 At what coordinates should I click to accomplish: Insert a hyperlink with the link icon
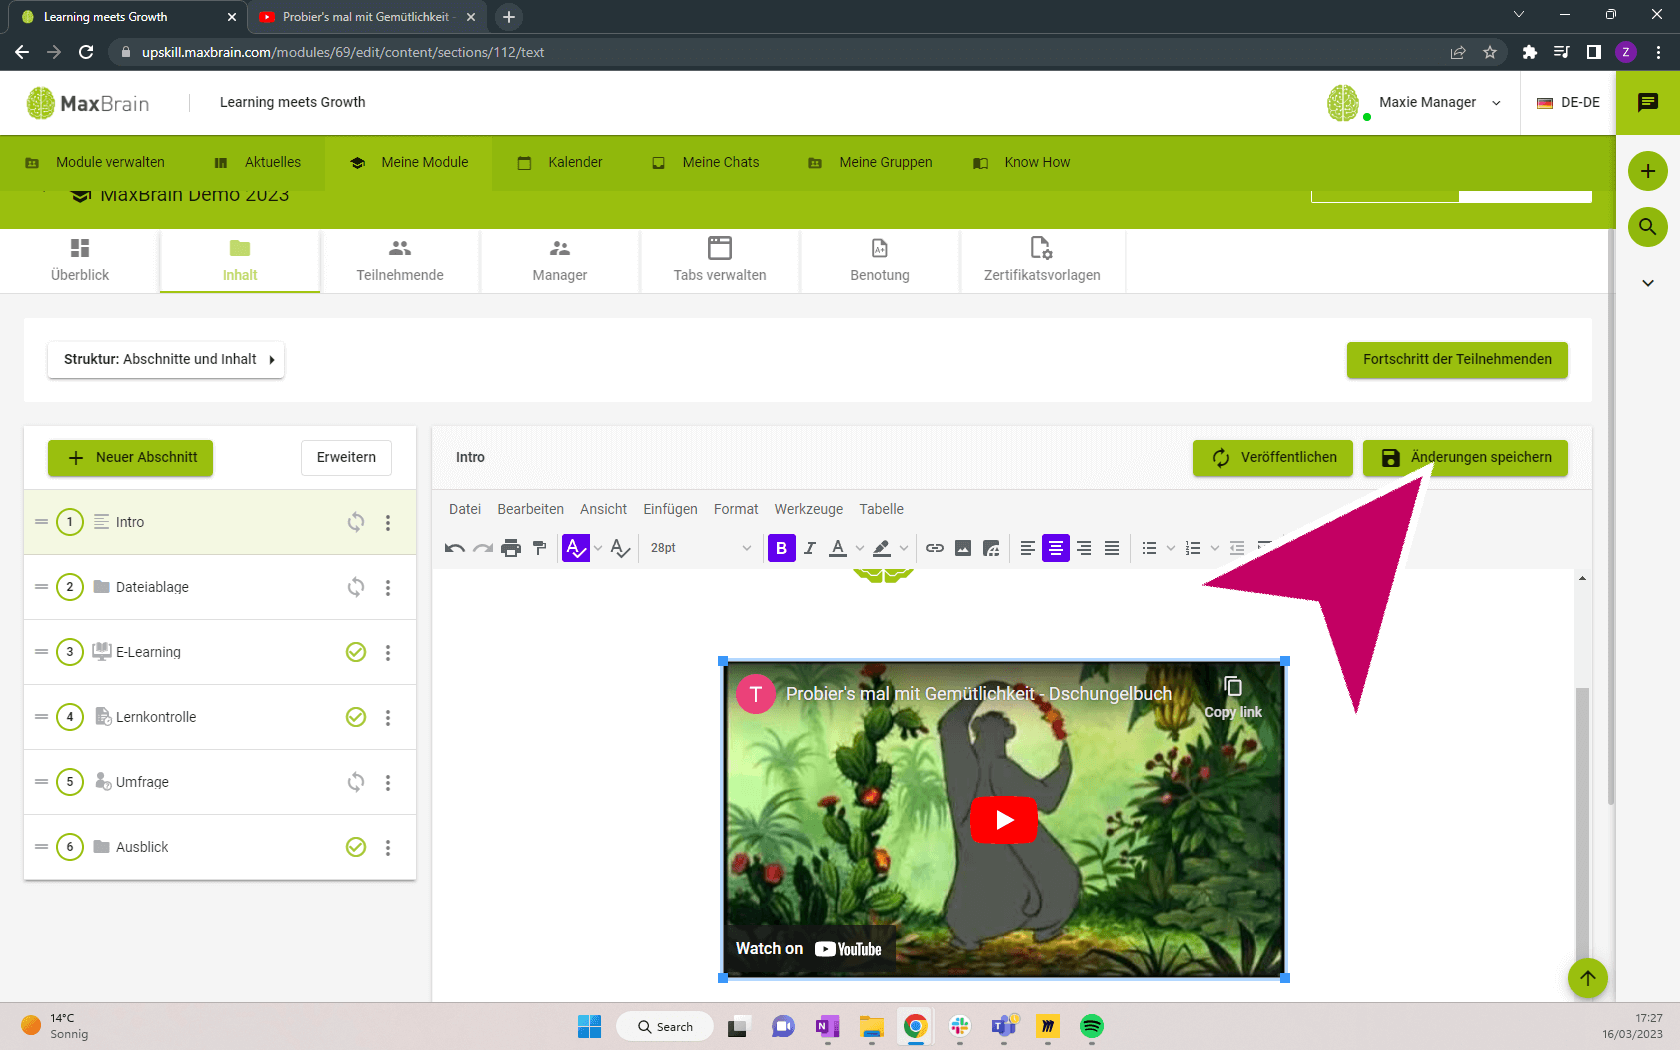pos(935,548)
